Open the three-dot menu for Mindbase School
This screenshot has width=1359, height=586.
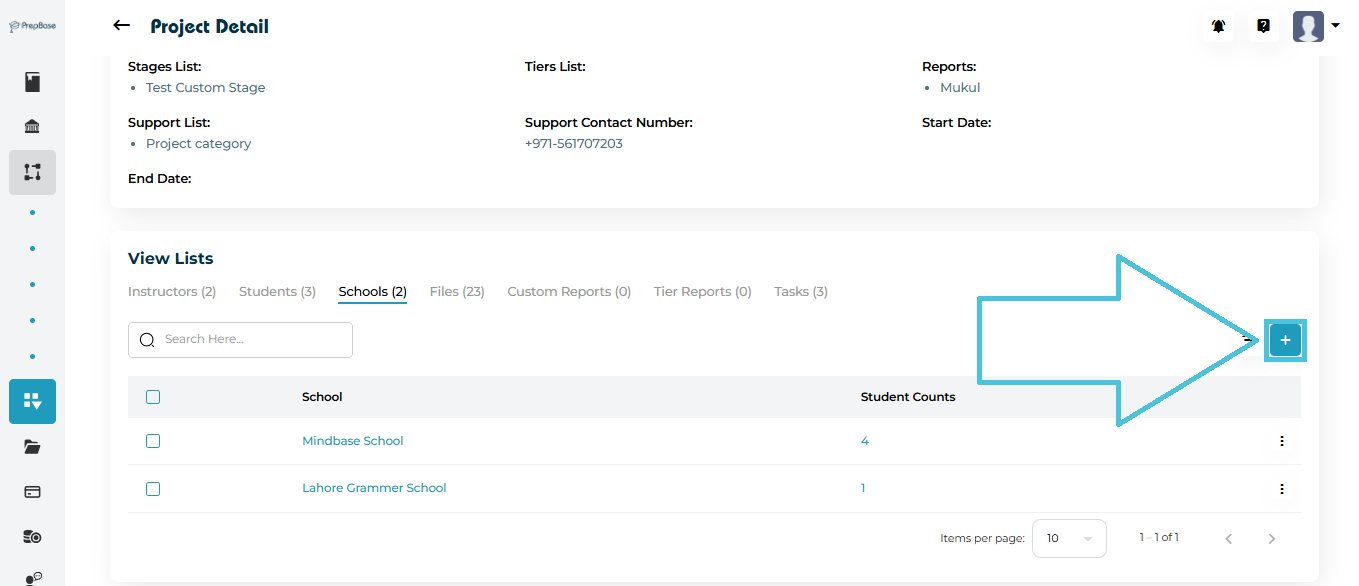coord(1281,441)
